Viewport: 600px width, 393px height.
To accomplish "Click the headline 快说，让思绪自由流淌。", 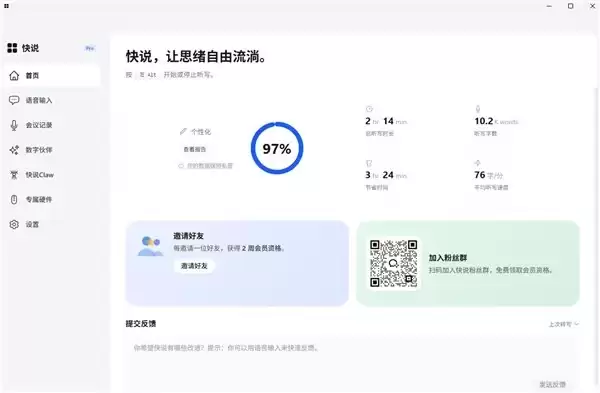I will tap(196, 57).
